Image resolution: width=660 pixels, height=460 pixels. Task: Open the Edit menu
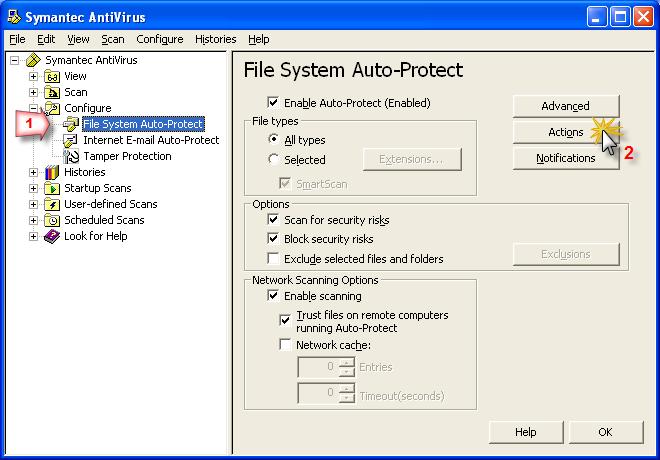point(46,39)
